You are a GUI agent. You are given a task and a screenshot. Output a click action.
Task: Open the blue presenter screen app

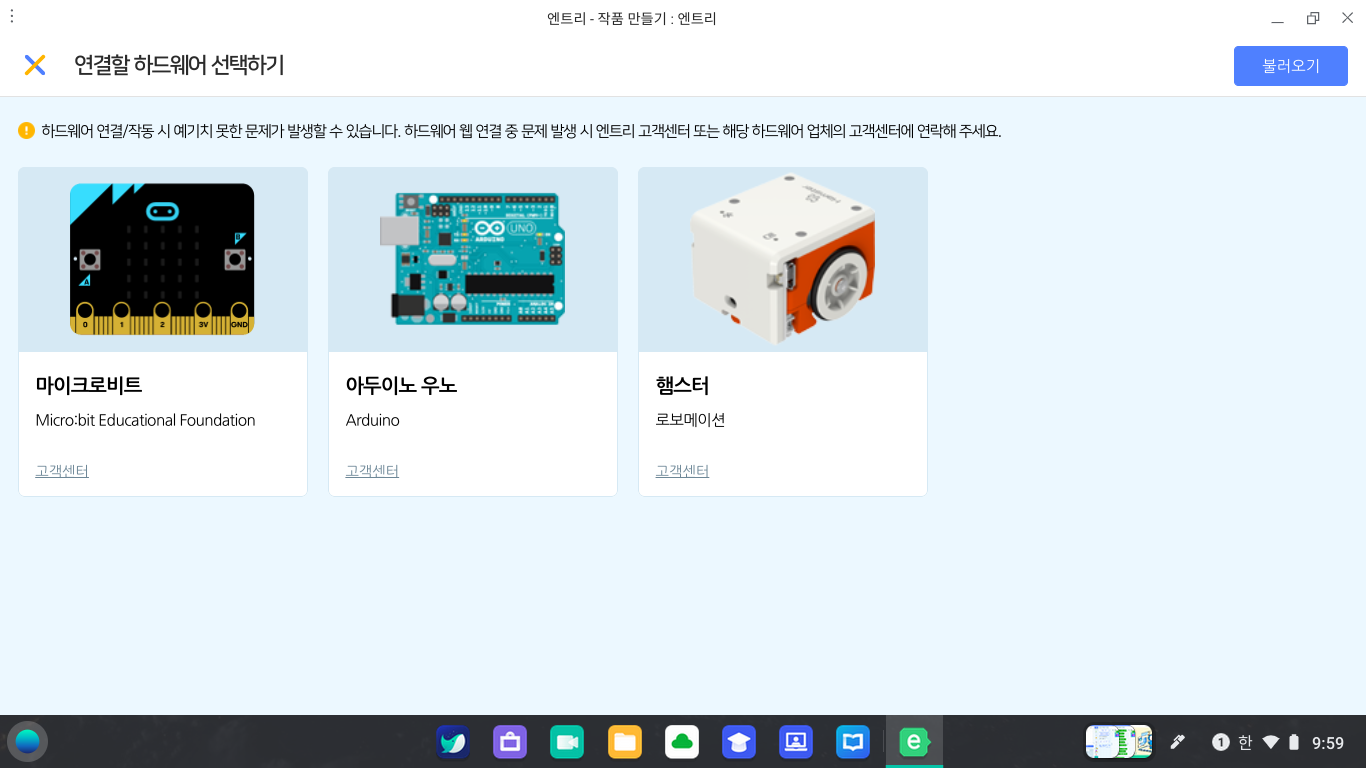796,742
